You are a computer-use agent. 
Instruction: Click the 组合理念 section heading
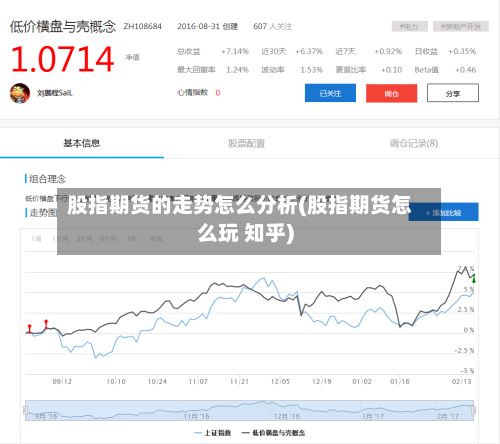[47, 179]
